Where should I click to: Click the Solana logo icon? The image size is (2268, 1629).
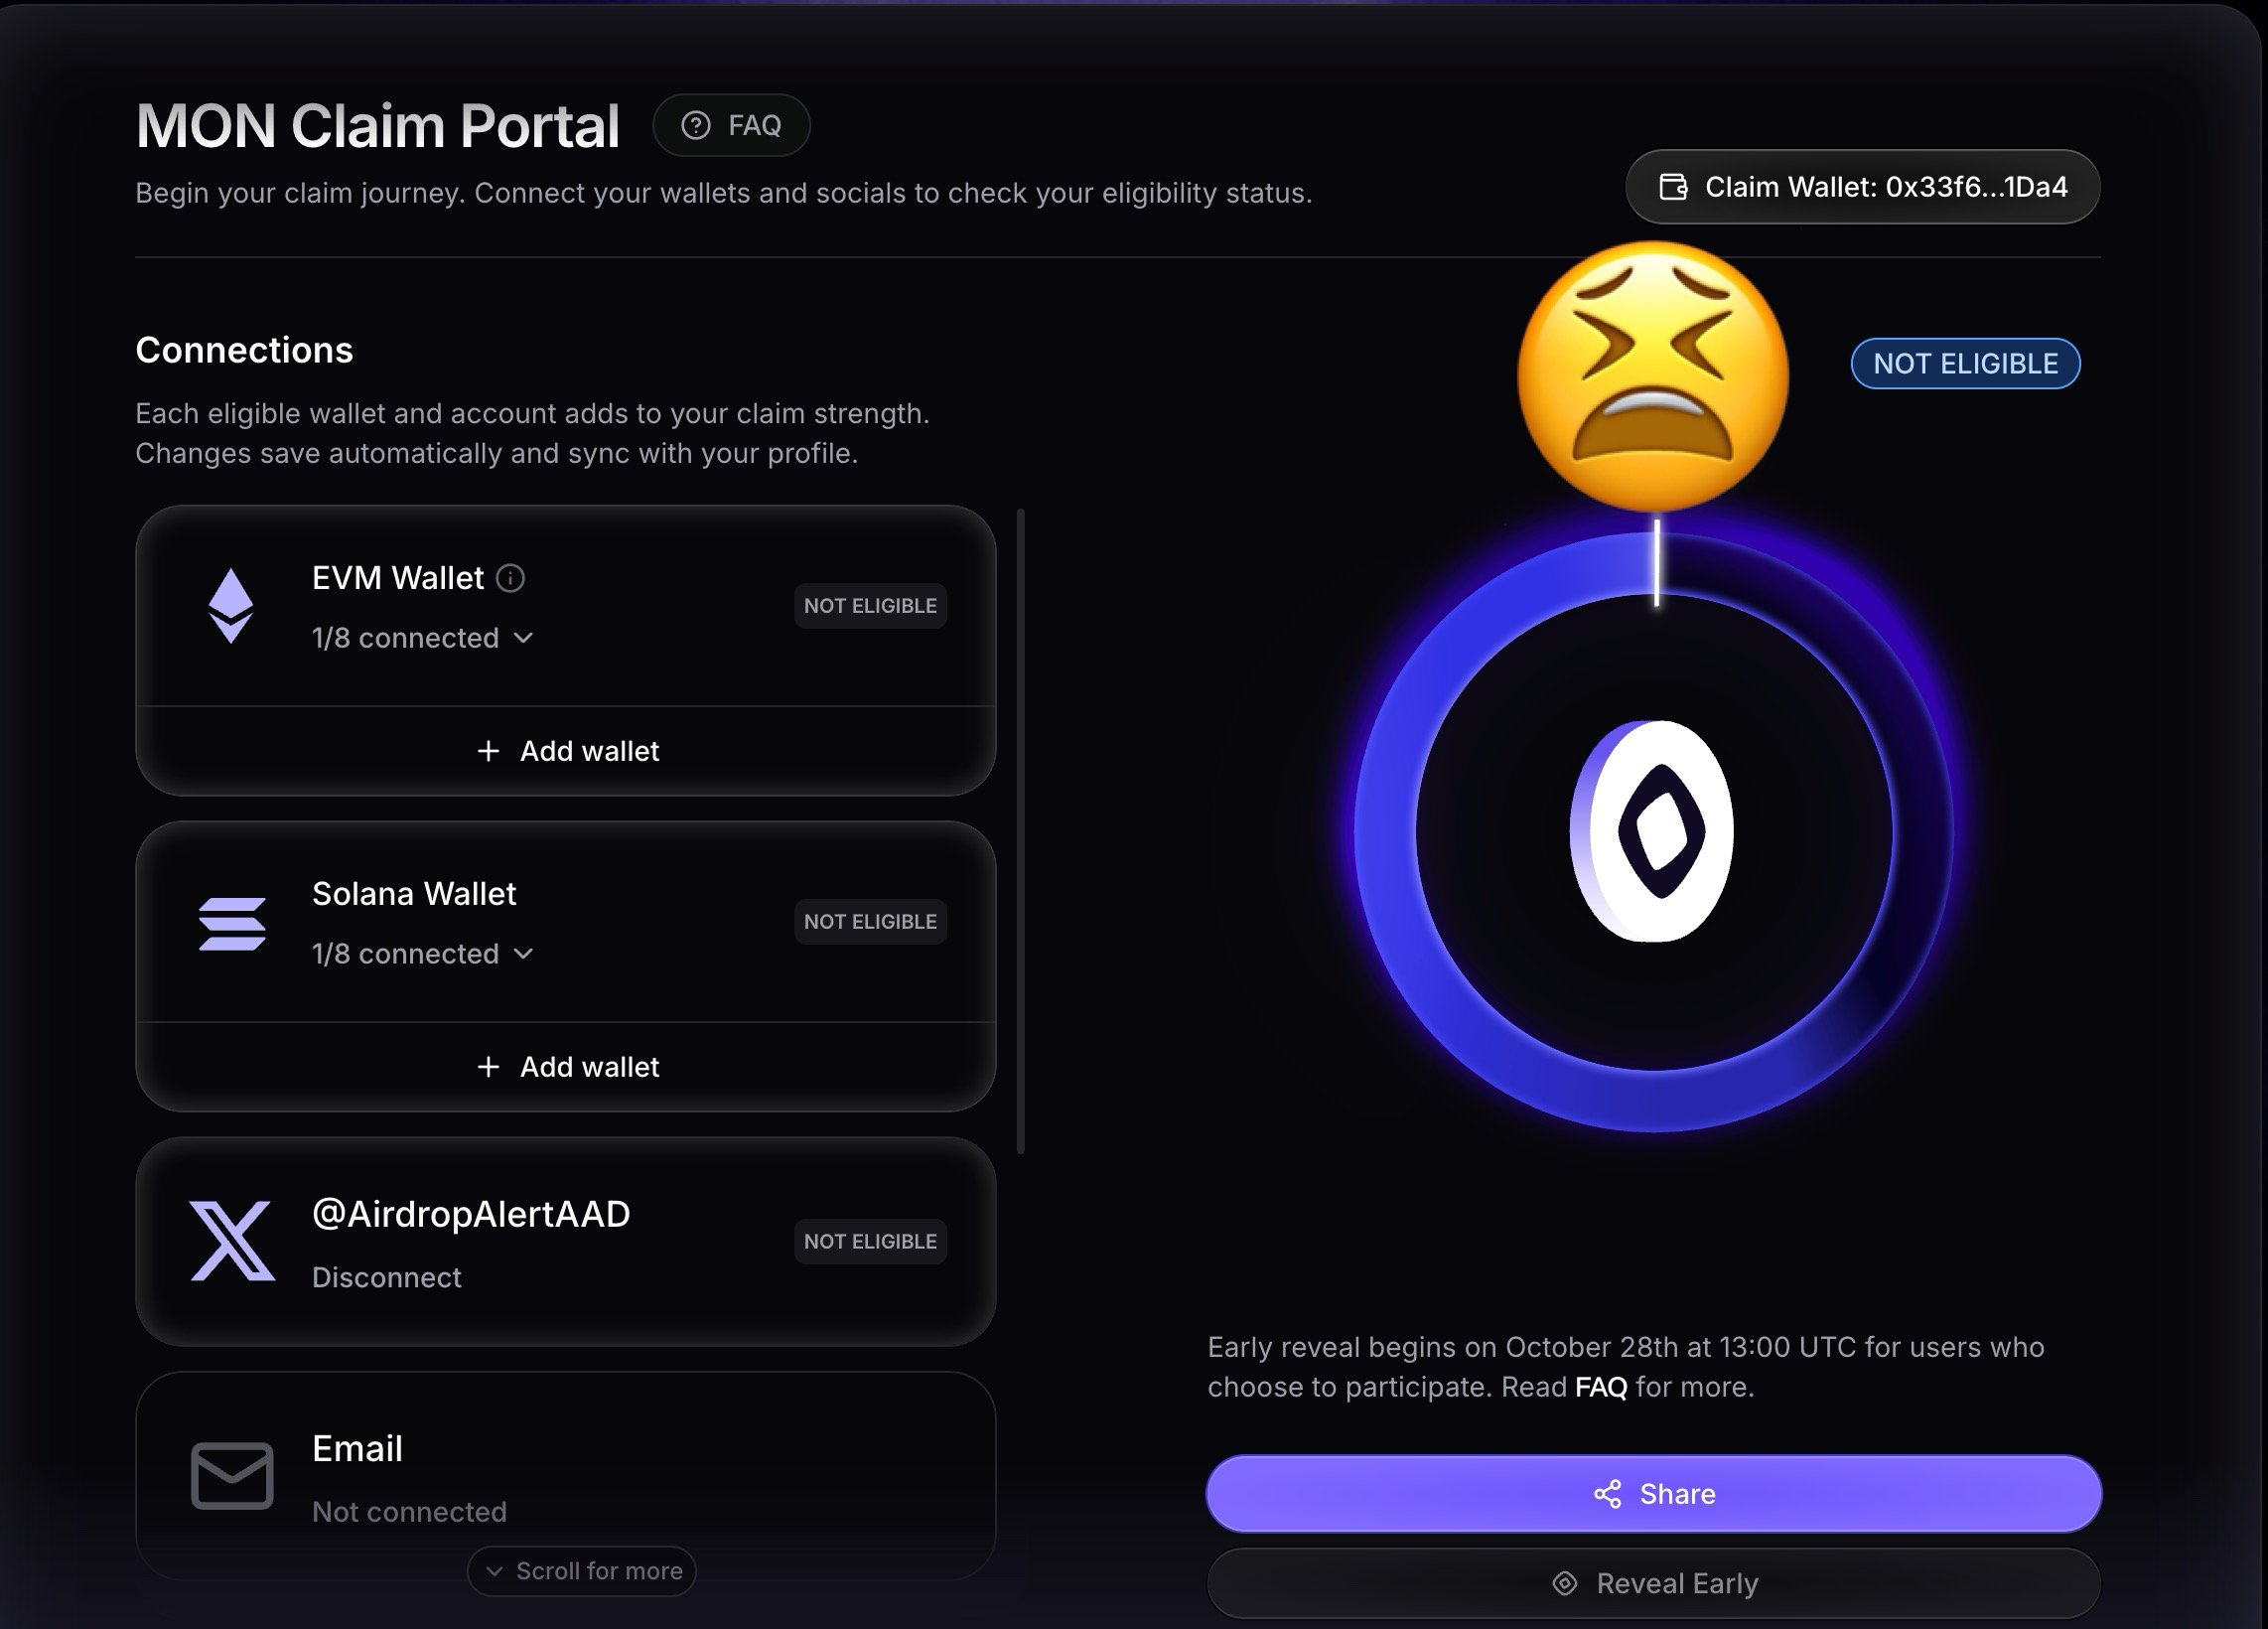coord(232,923)
